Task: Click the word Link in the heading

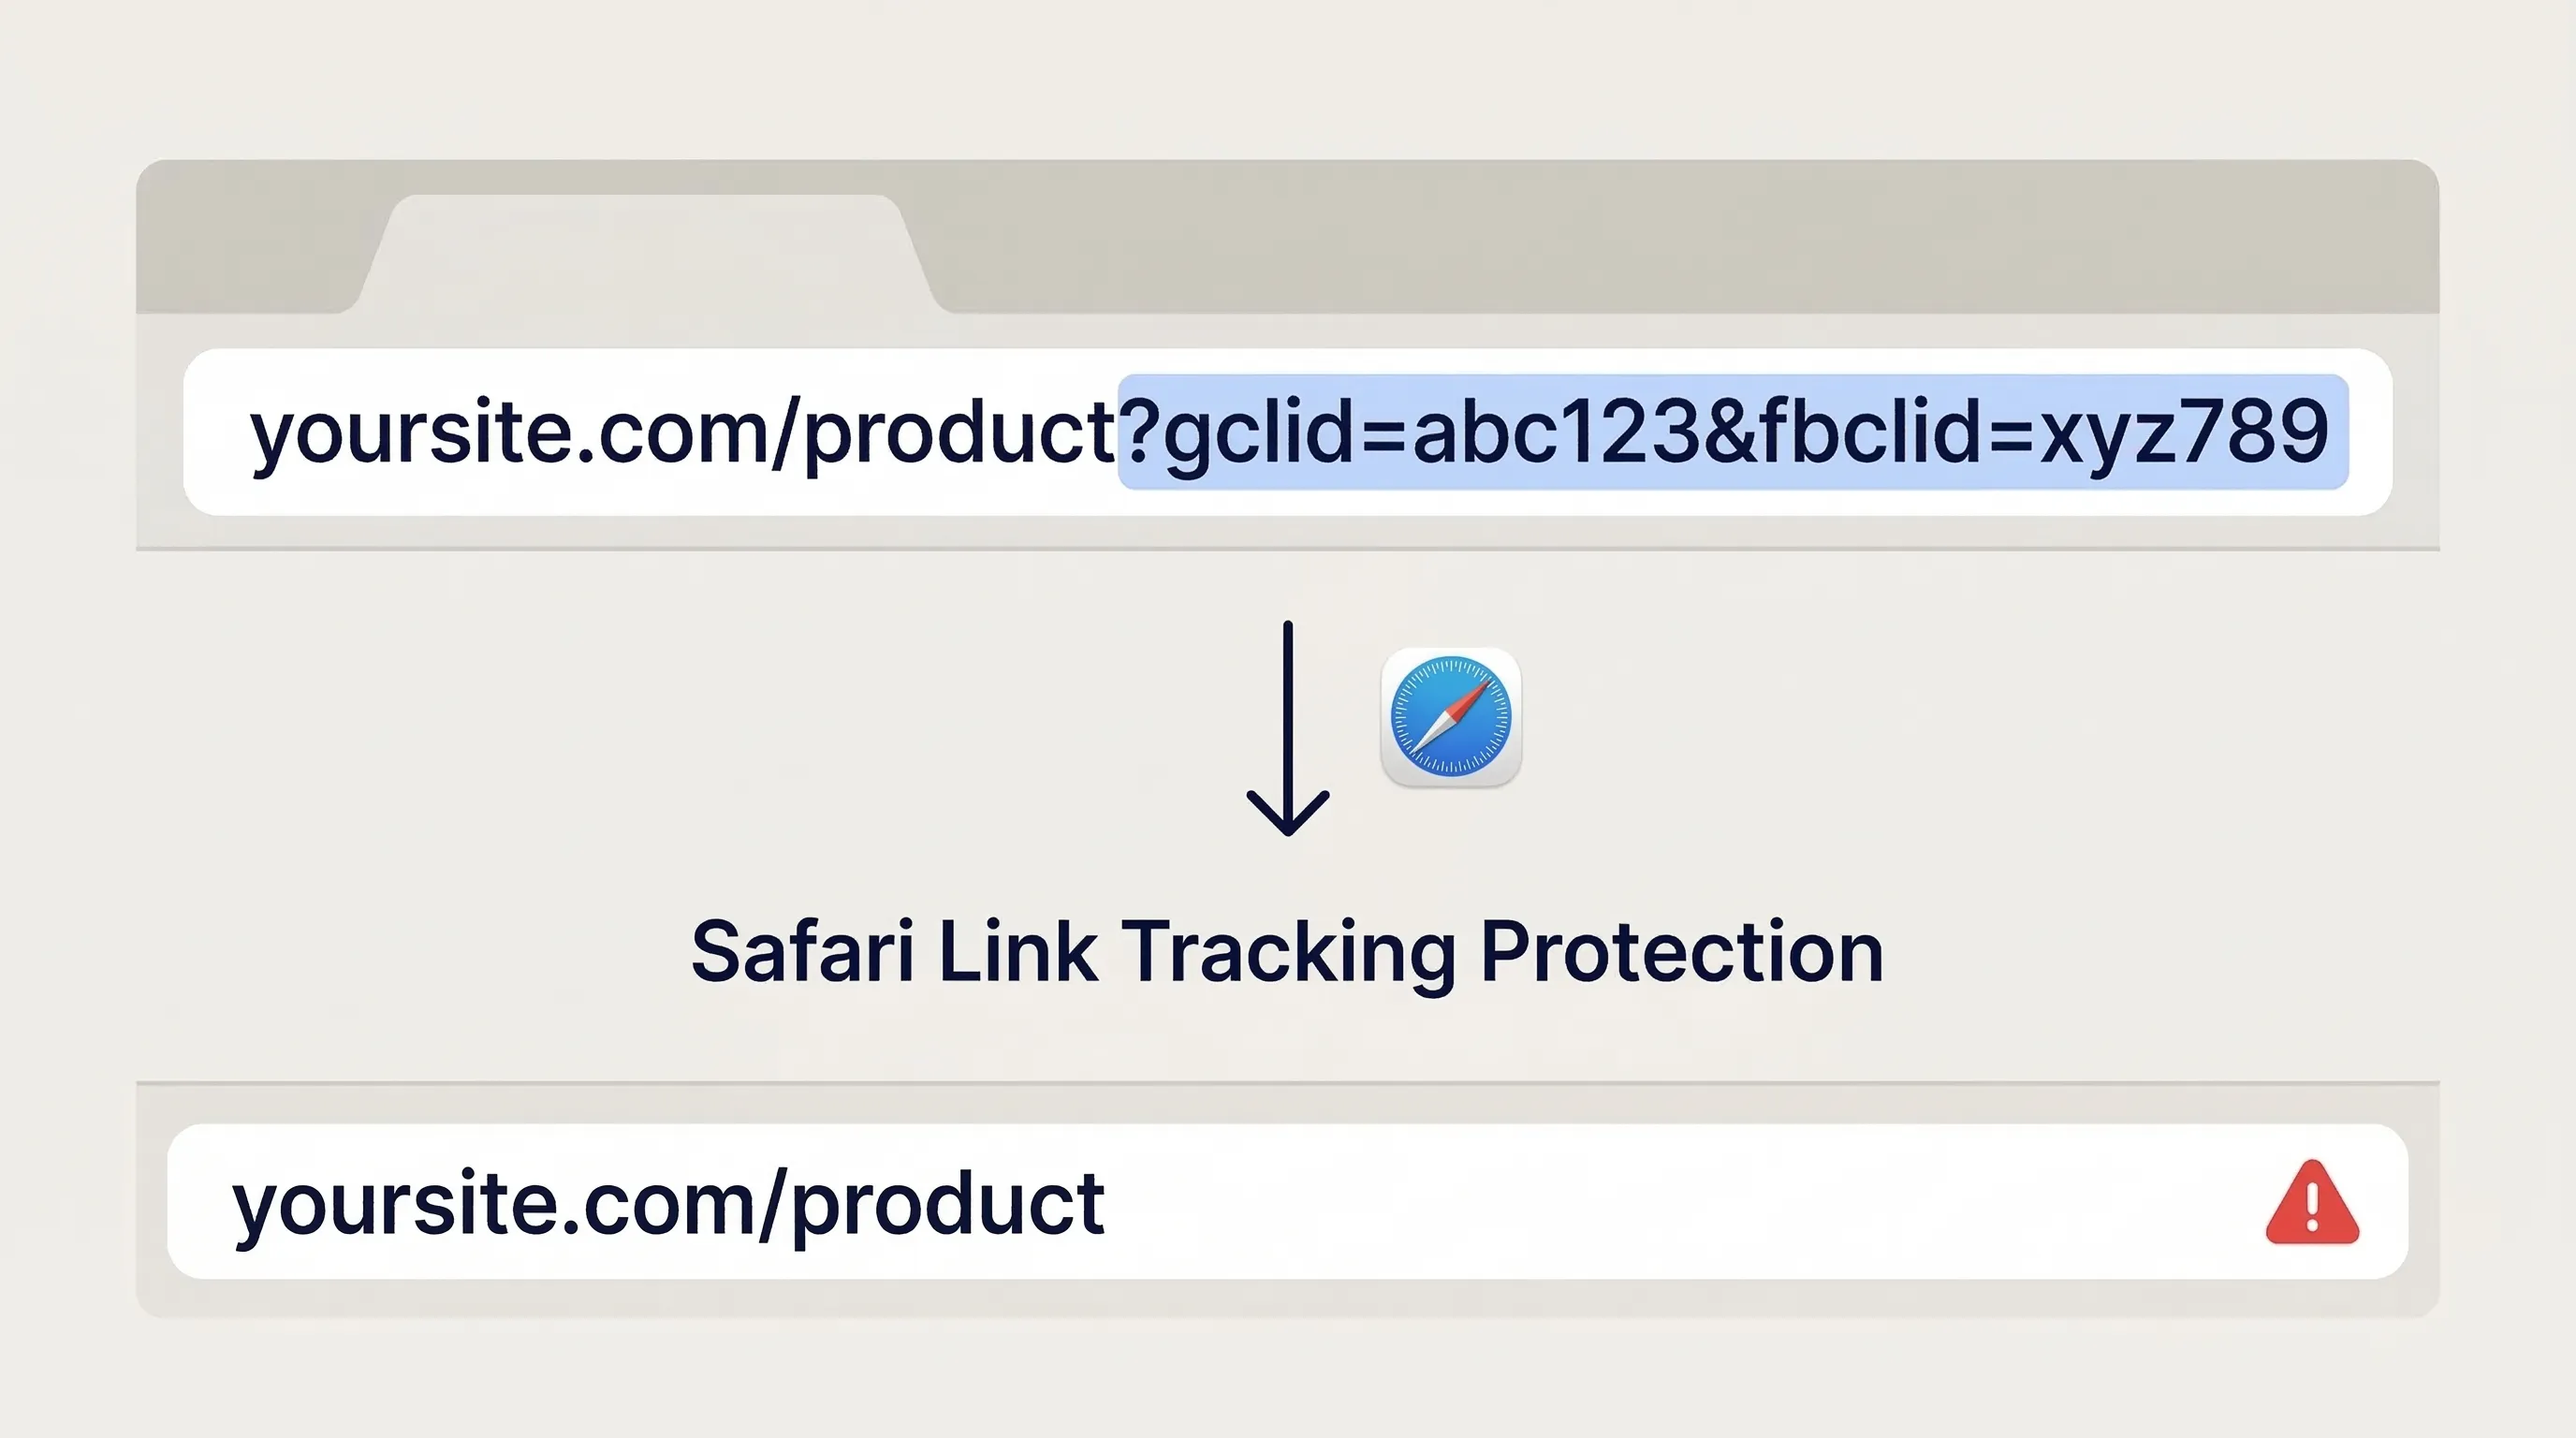Action: click(x=1018, y=951)
